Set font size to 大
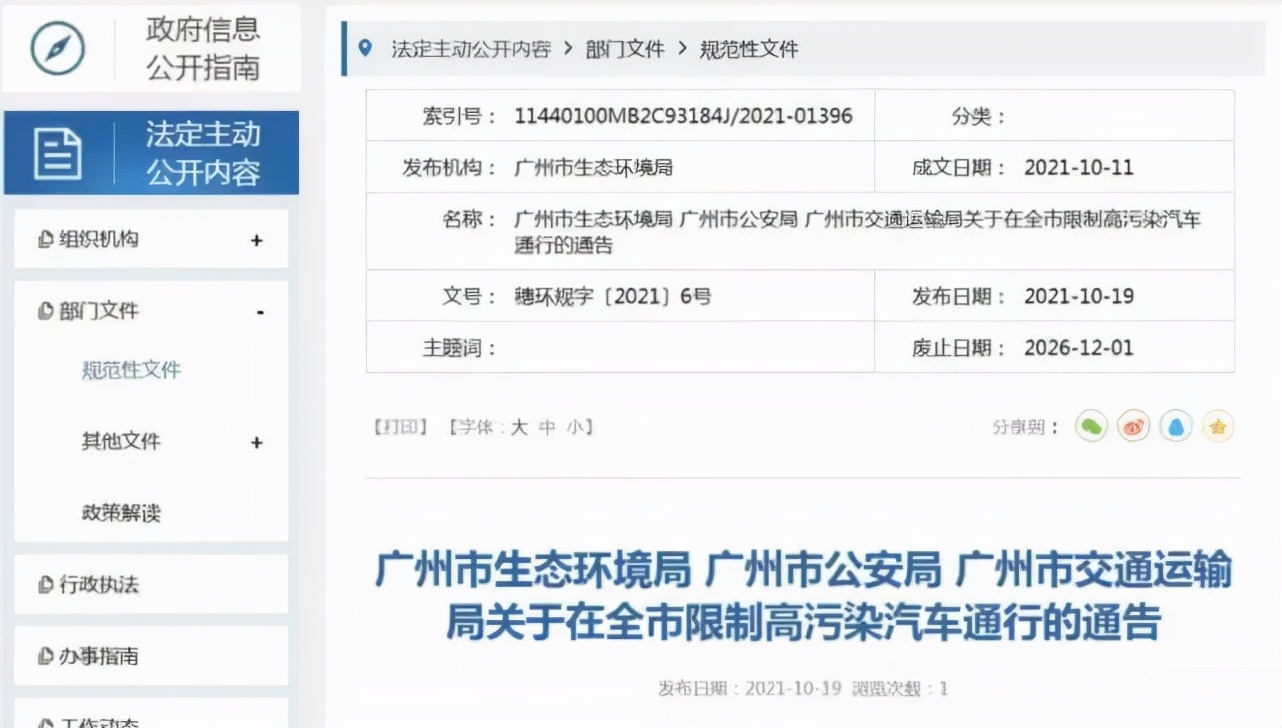Viewport: 1282px width, 728px height. coord(519,427)
